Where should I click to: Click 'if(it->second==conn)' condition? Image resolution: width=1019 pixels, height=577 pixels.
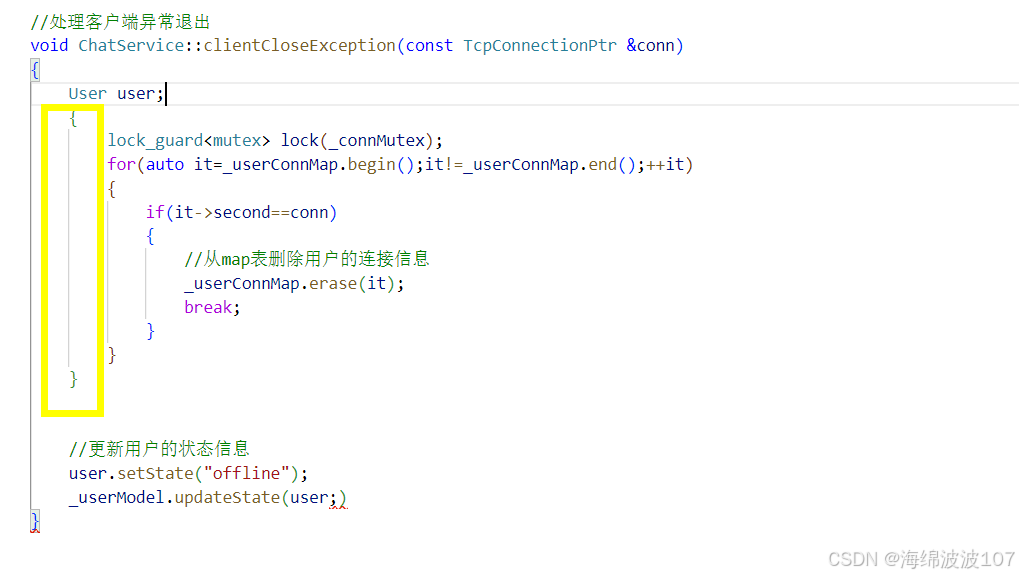coord(241,212)
